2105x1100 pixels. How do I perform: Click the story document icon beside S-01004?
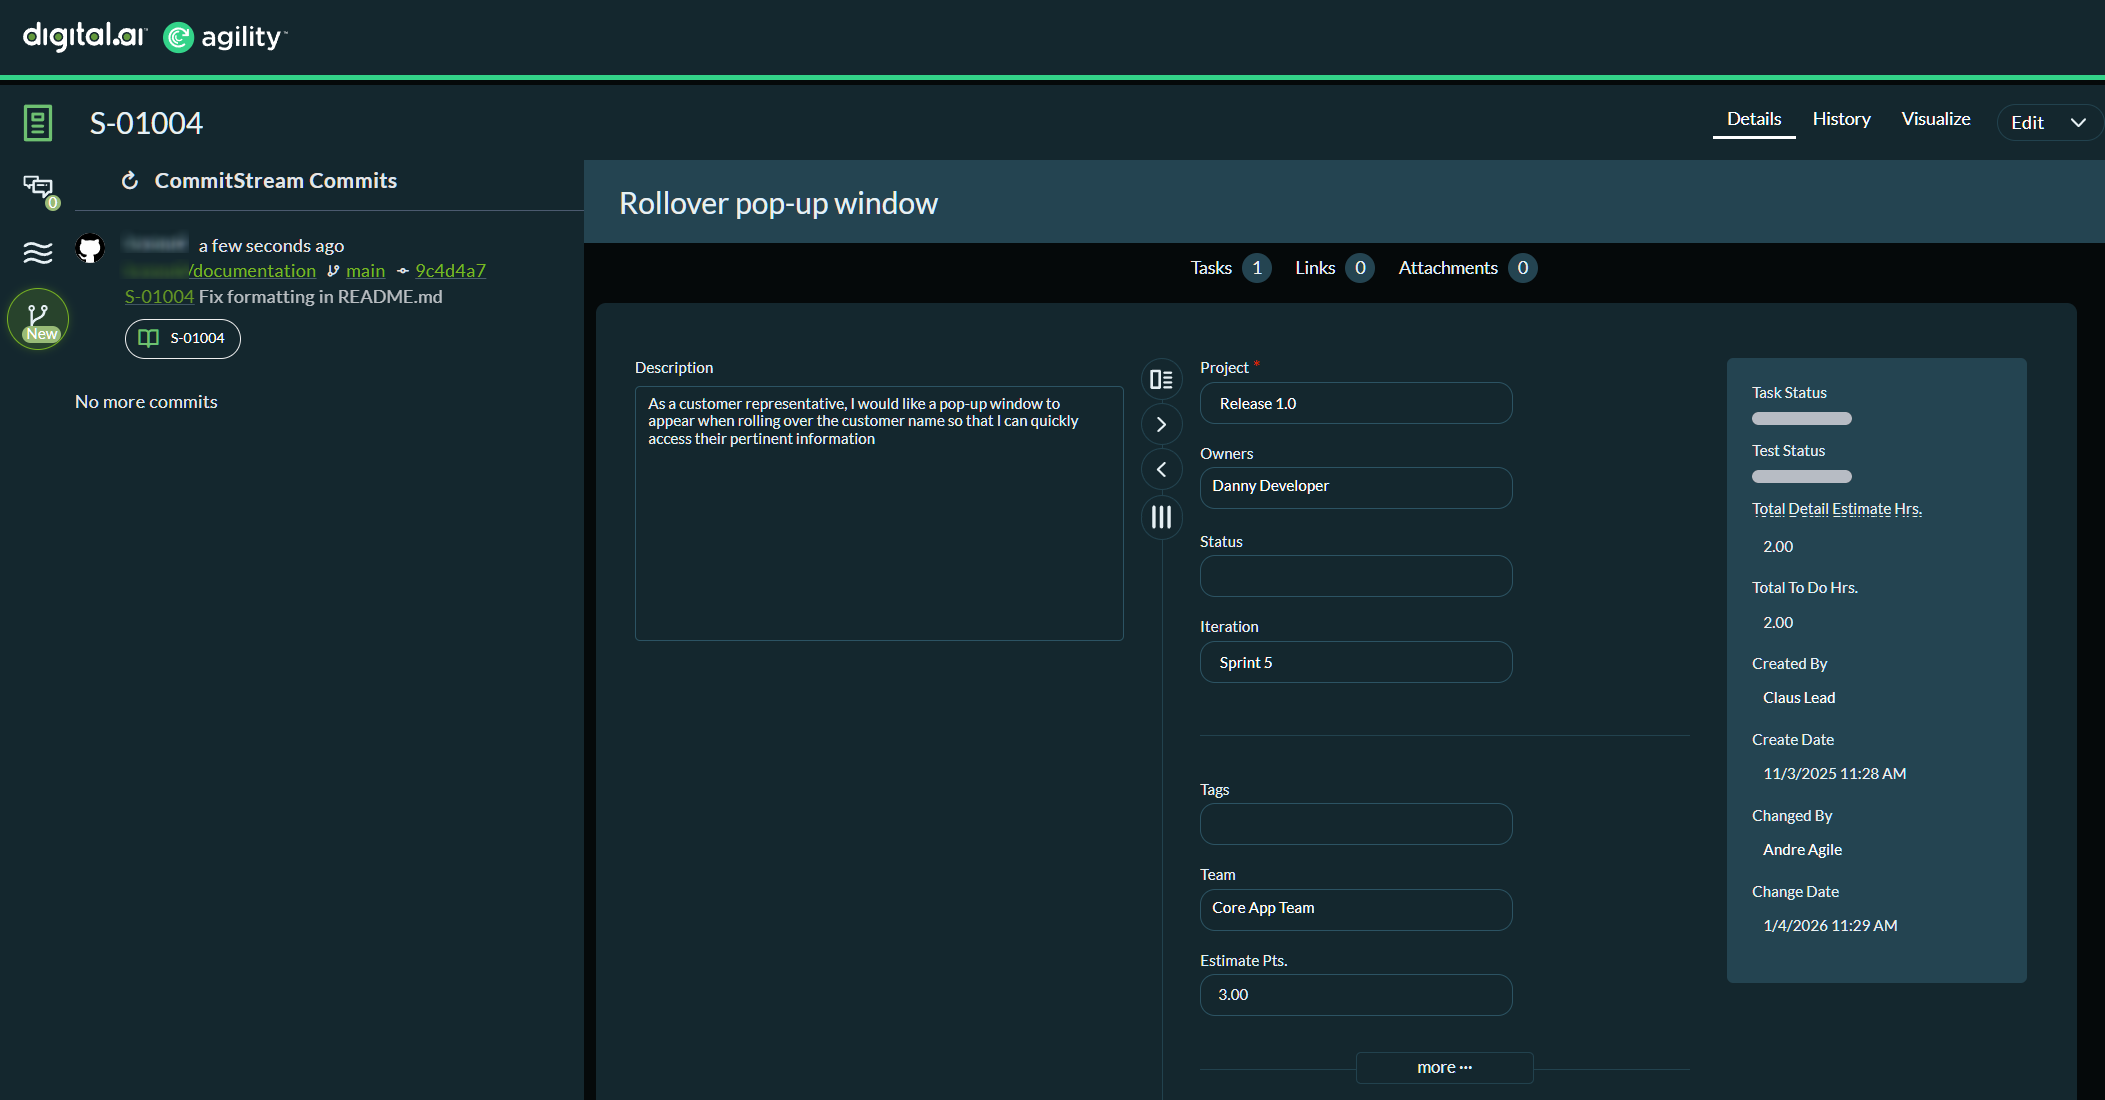point(38,123)
